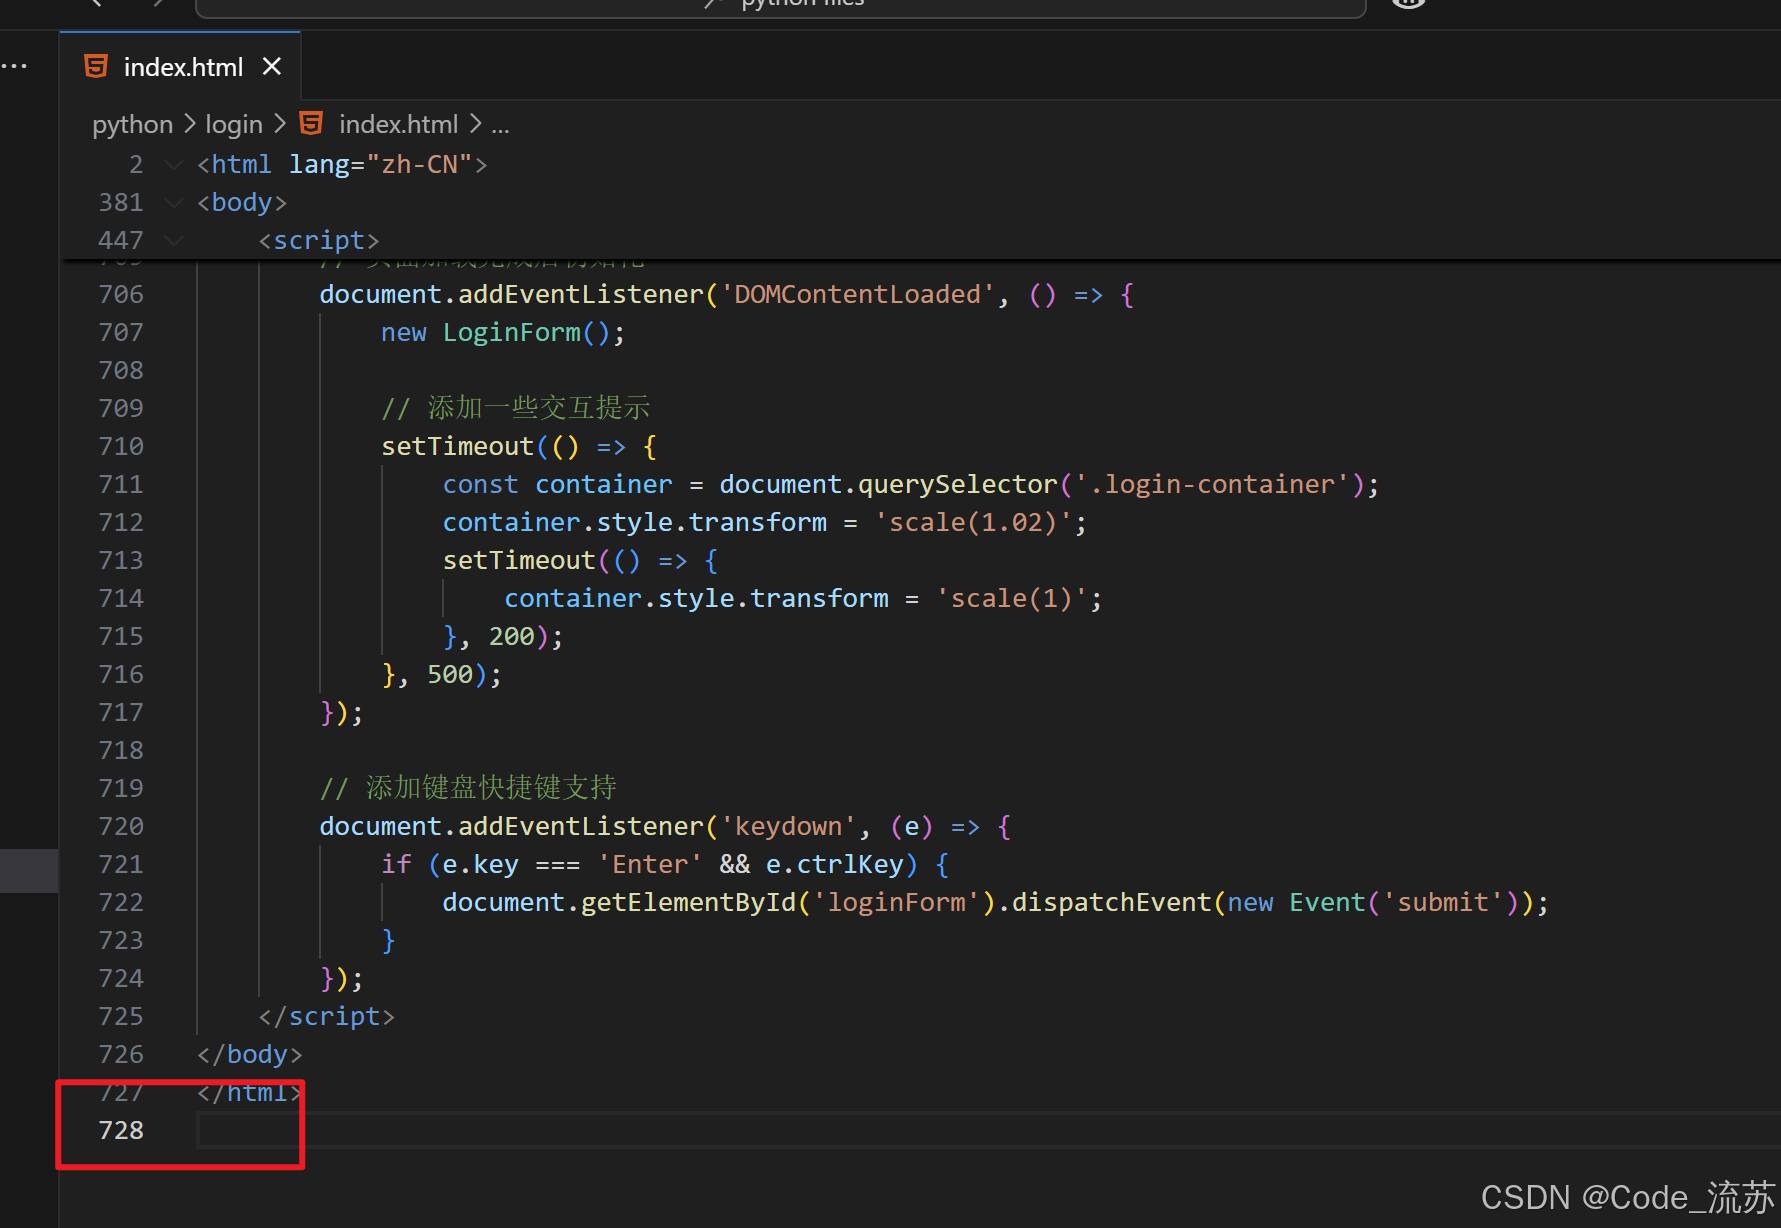Click line number 706 in gutter
Image resolution: width=1781 pixels, height=1228 pixels.
[121, 294]
